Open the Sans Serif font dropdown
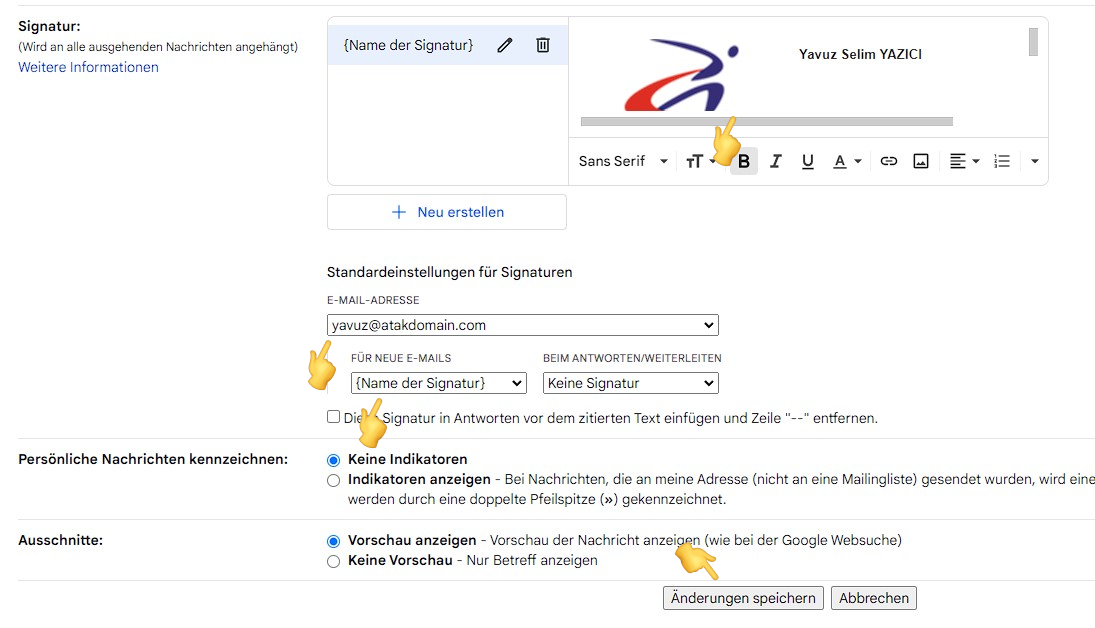This screenshot has width=1095, height=628. [x=621, y=160]
